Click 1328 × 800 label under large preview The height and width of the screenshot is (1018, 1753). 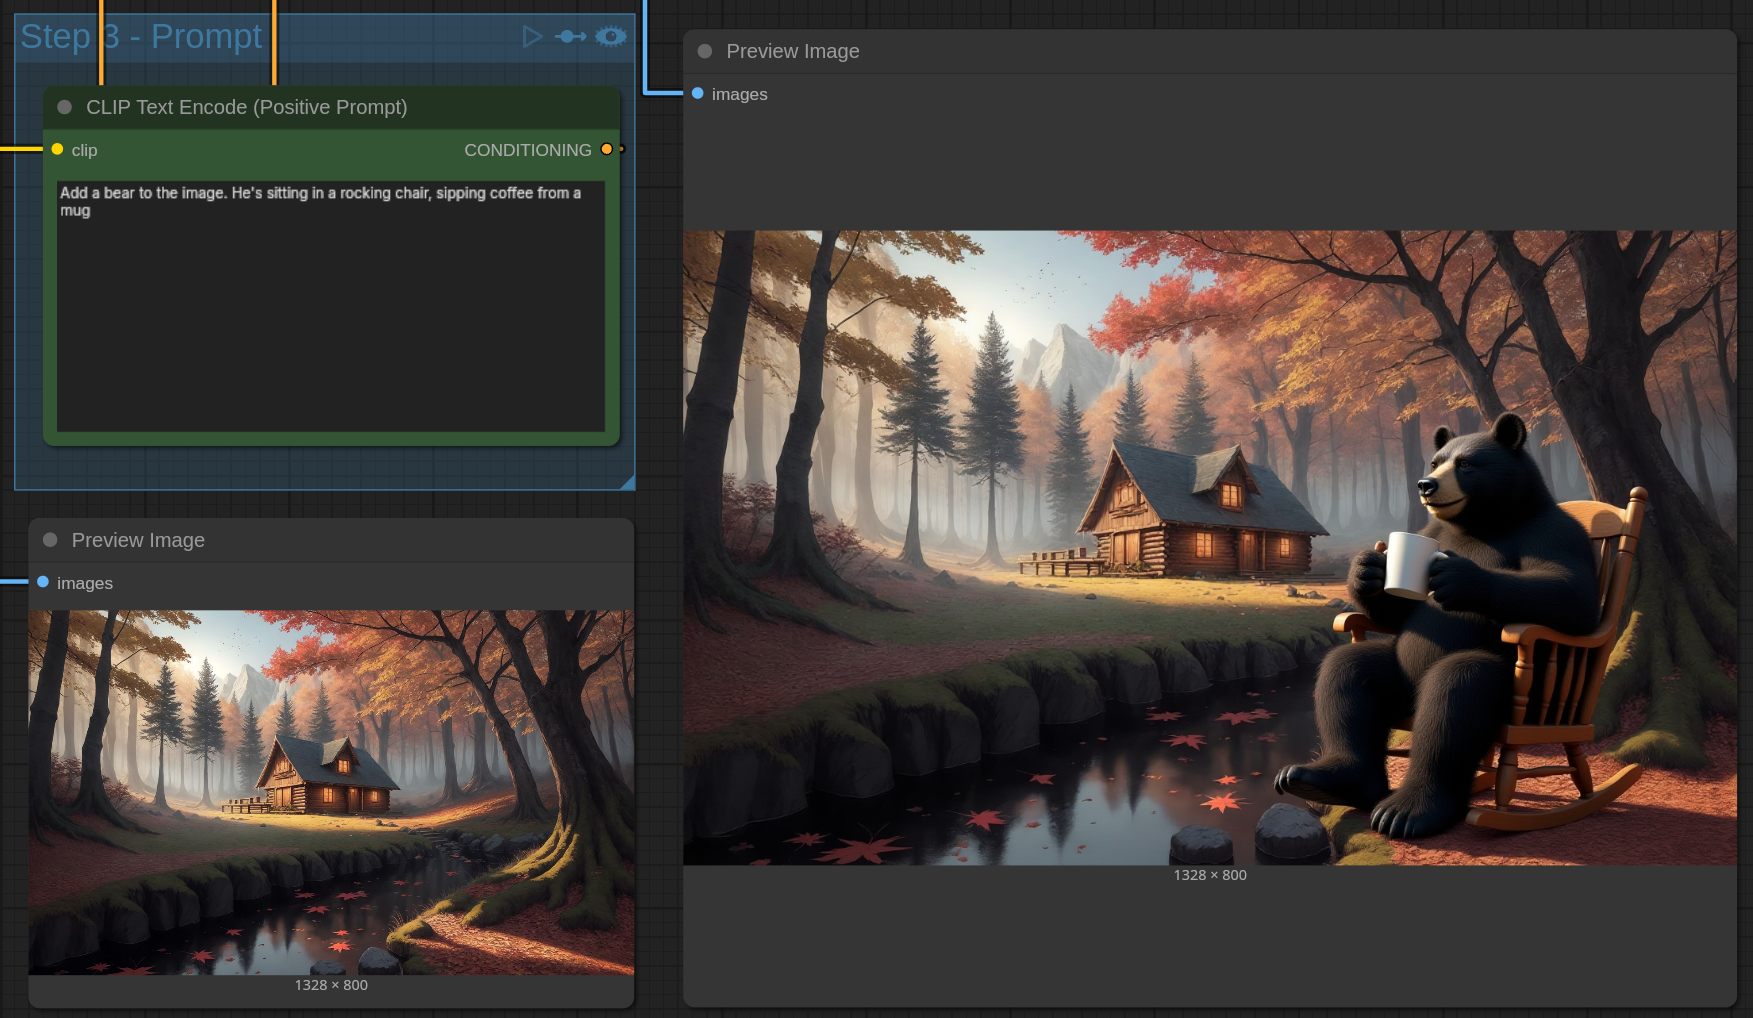coord(1210,875)
